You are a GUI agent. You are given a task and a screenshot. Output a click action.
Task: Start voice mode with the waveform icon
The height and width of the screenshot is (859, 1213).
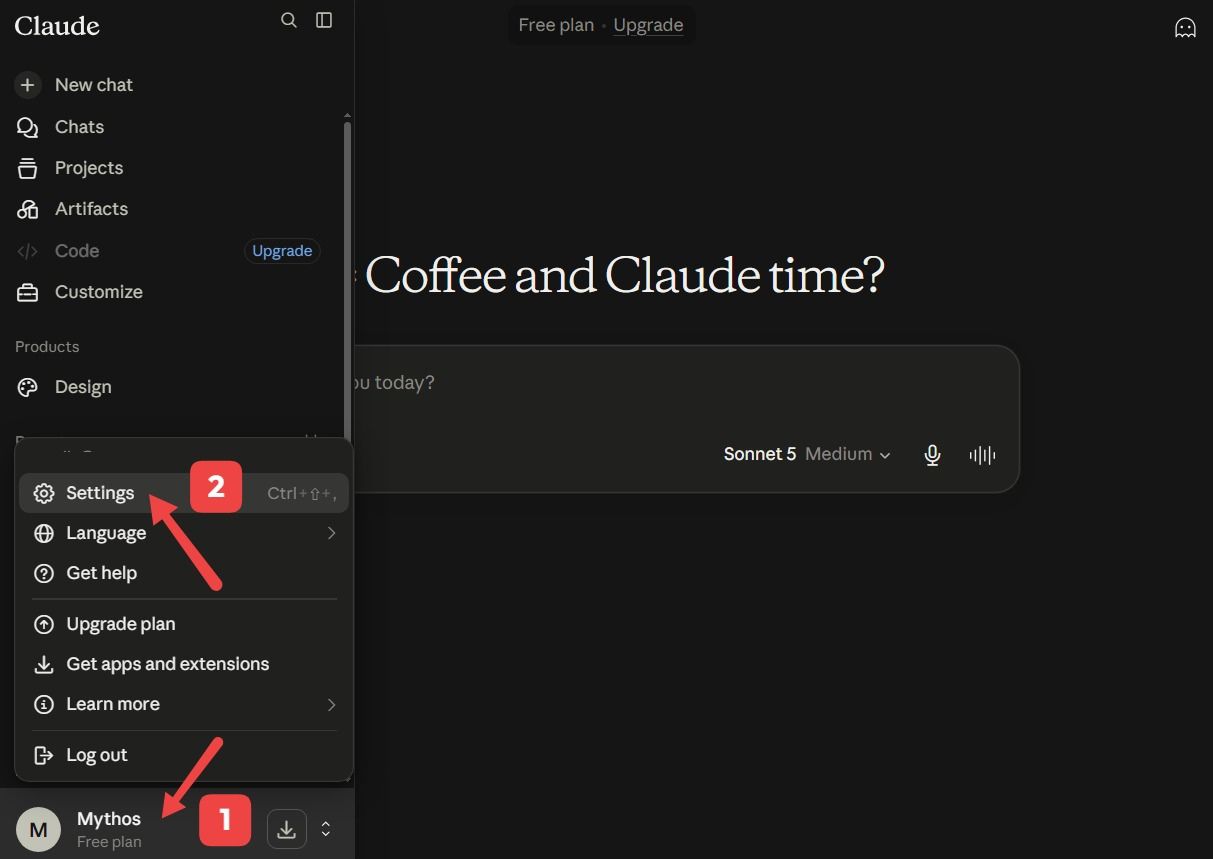click(x=982, y=455)
